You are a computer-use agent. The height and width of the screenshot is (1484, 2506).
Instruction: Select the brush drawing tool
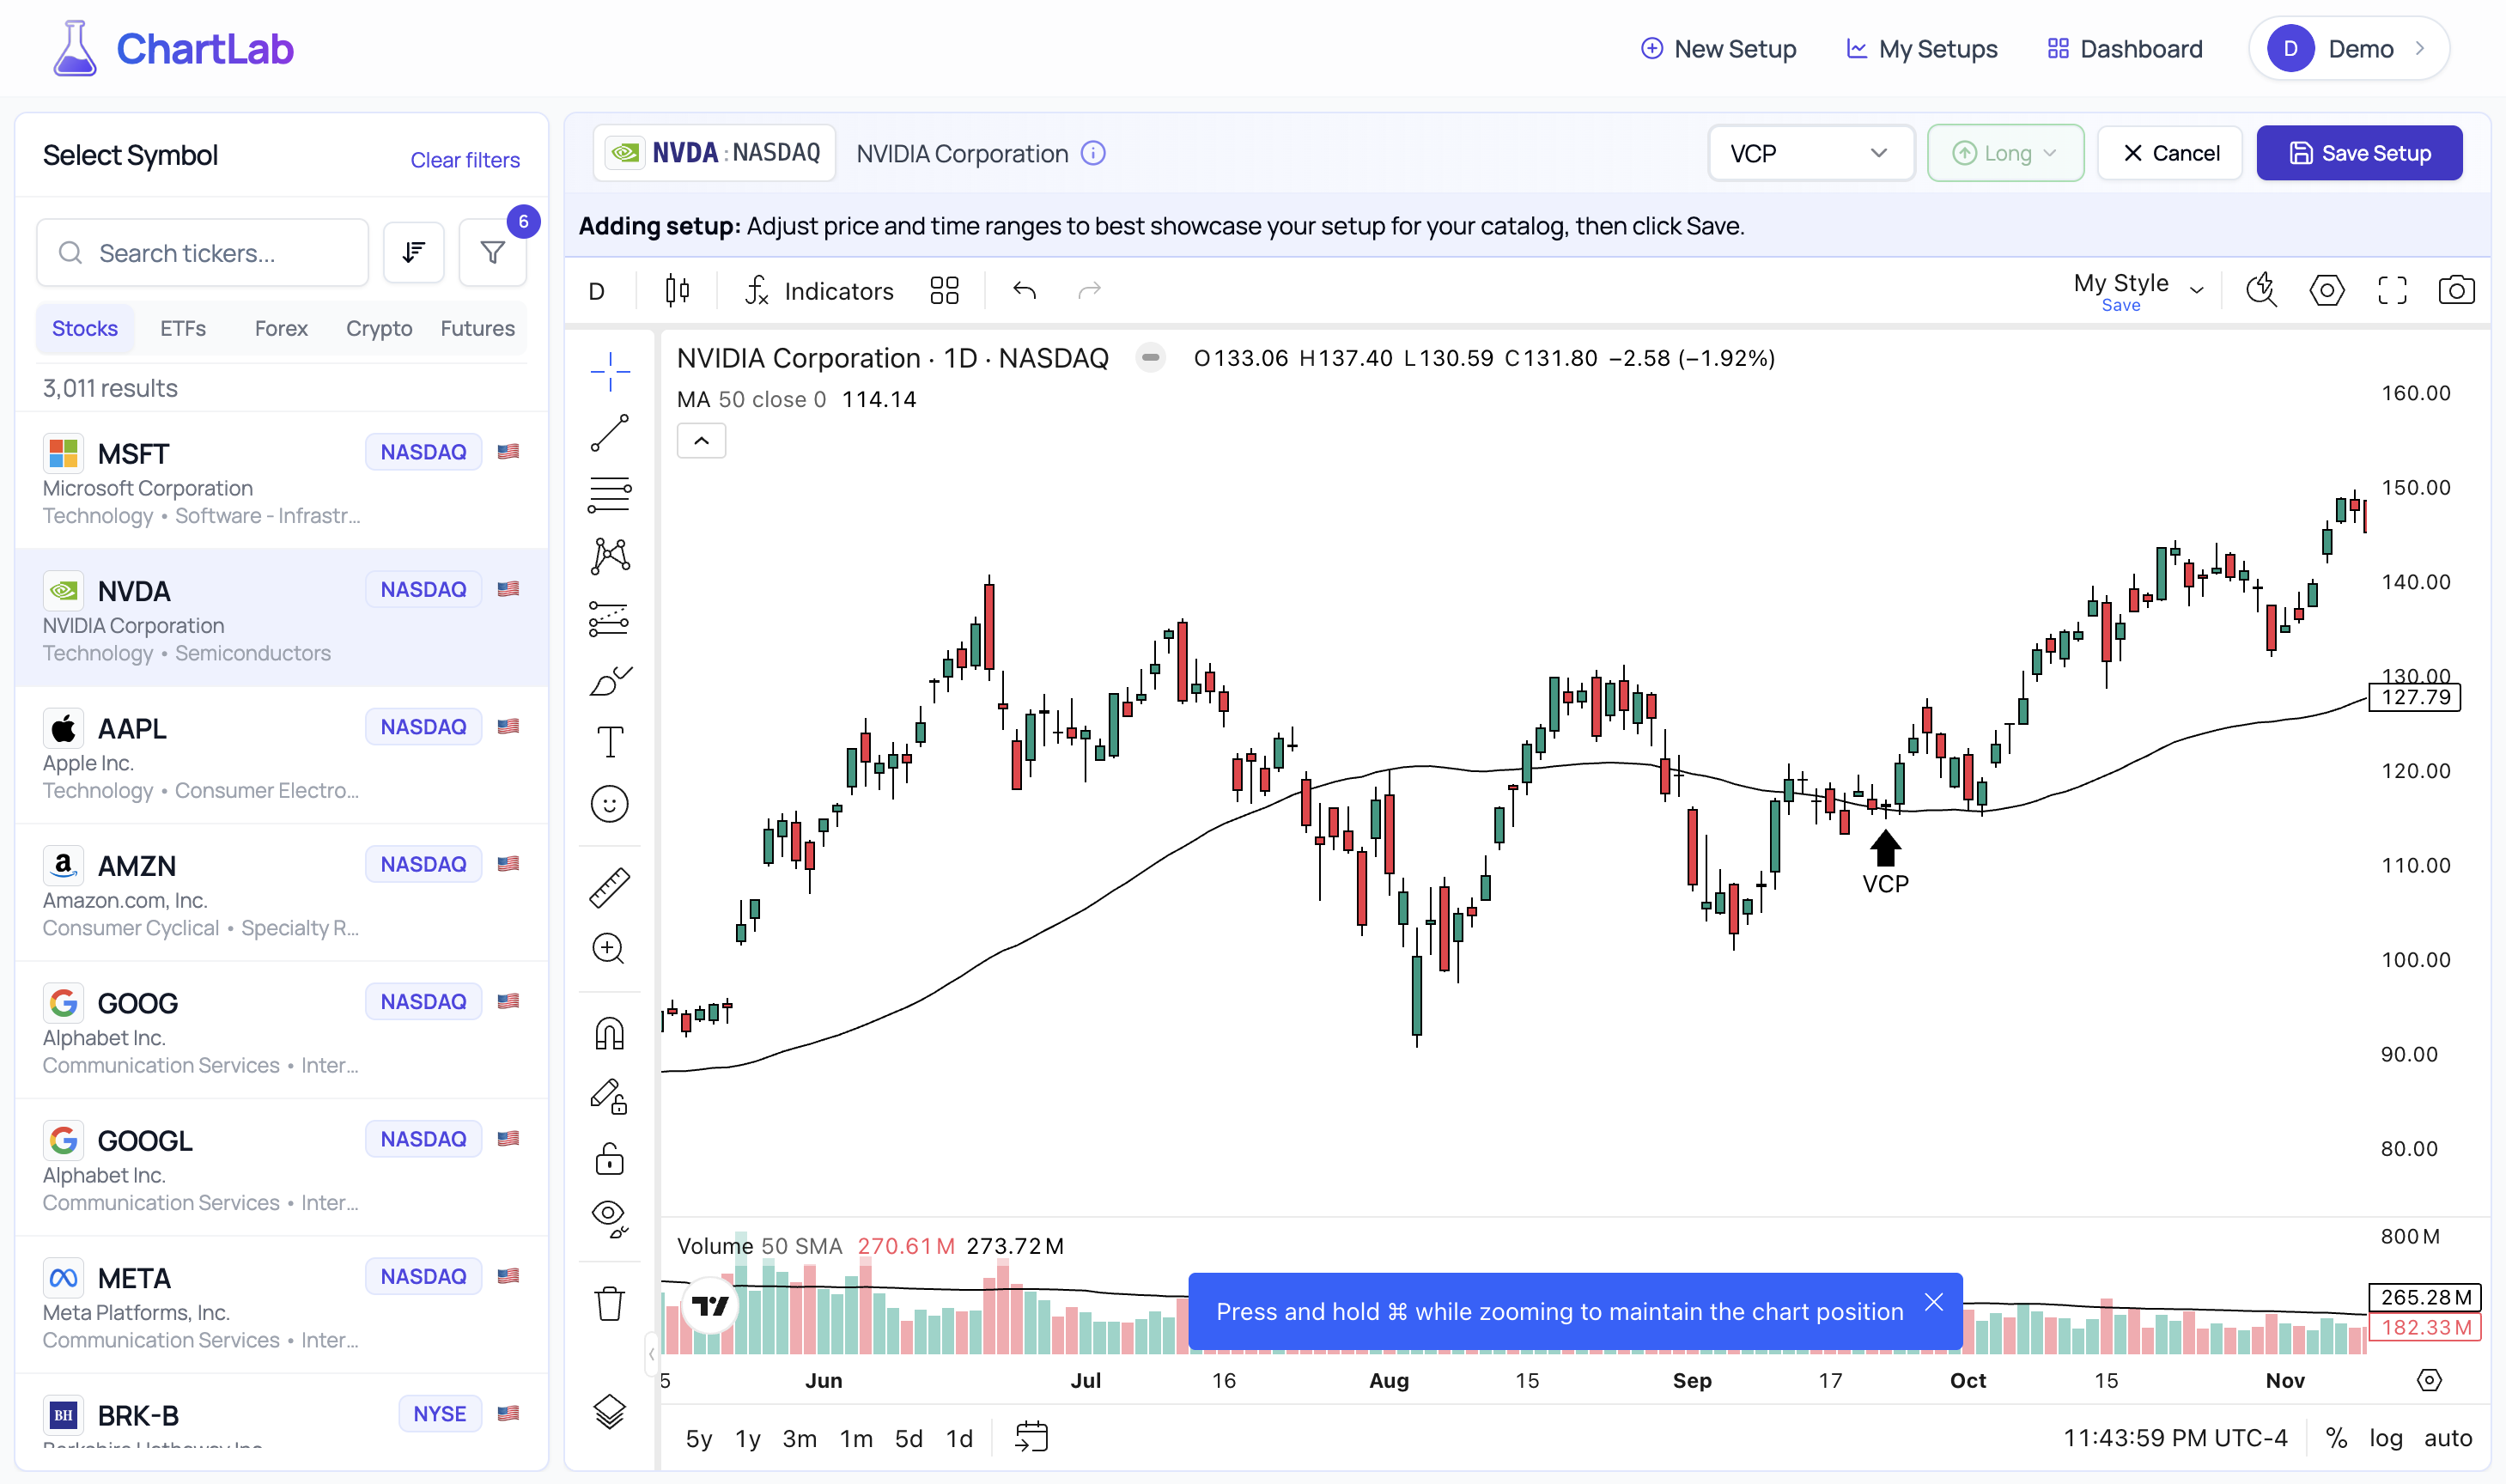(x=609, y=681)
